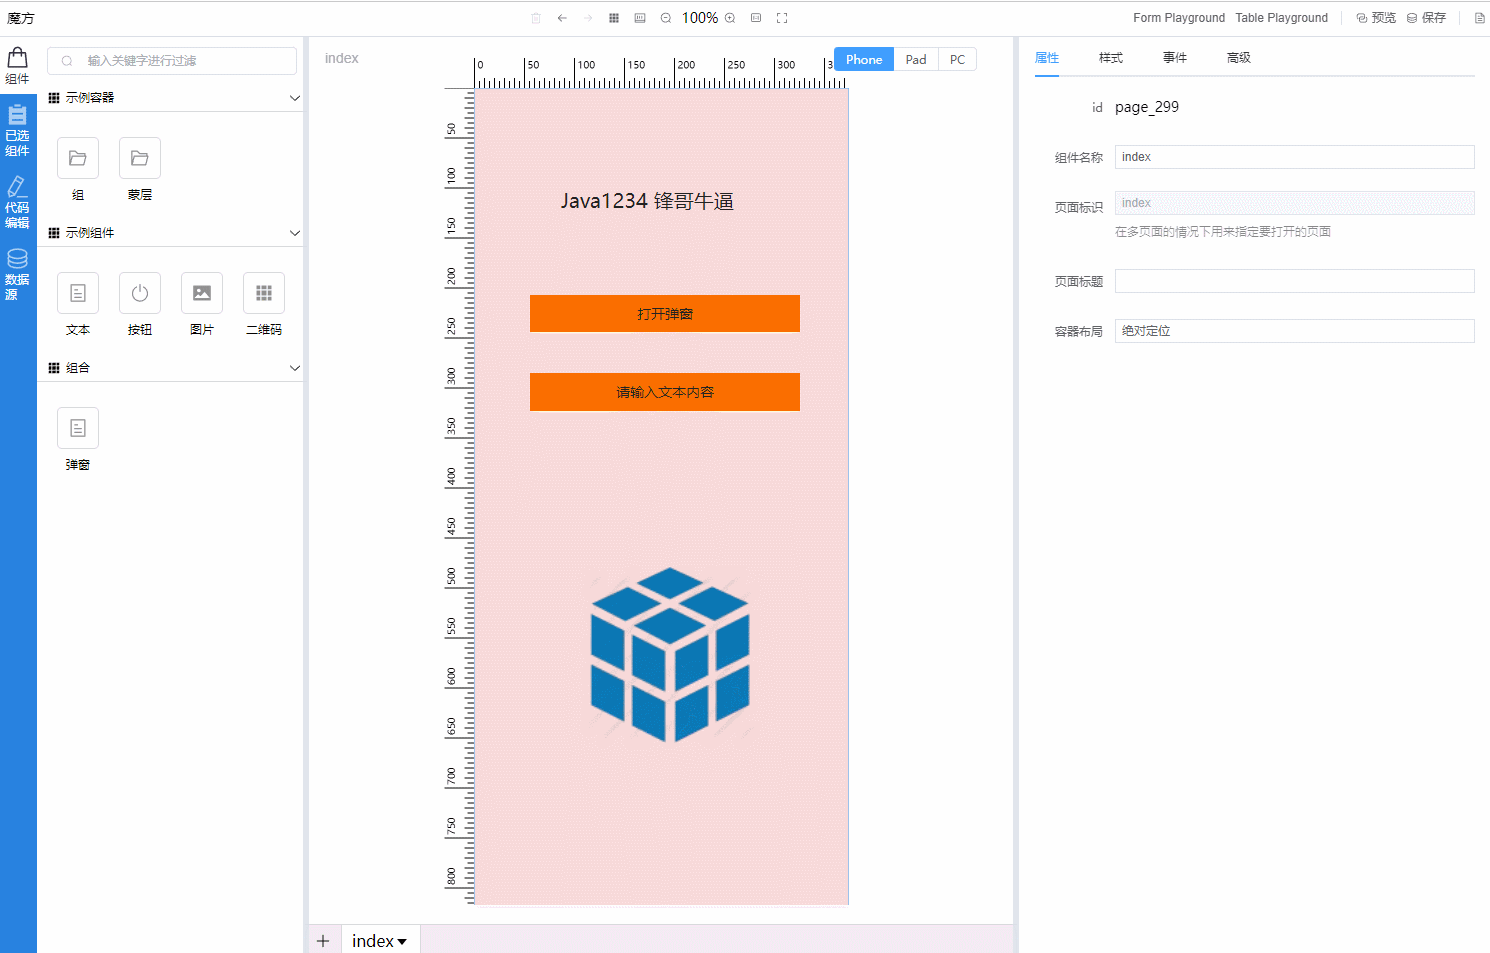The height and width of the screenshot is (953, 1490).
Task: Select the Phone device mode
Action: [864, 60]
